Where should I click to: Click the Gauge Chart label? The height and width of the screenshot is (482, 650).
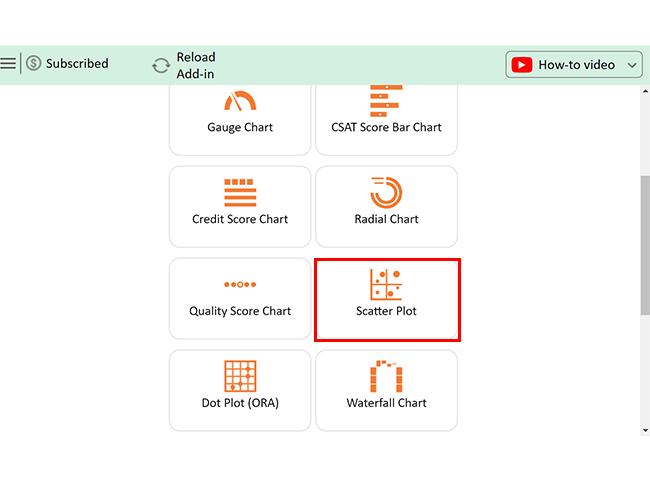point(240,127)
